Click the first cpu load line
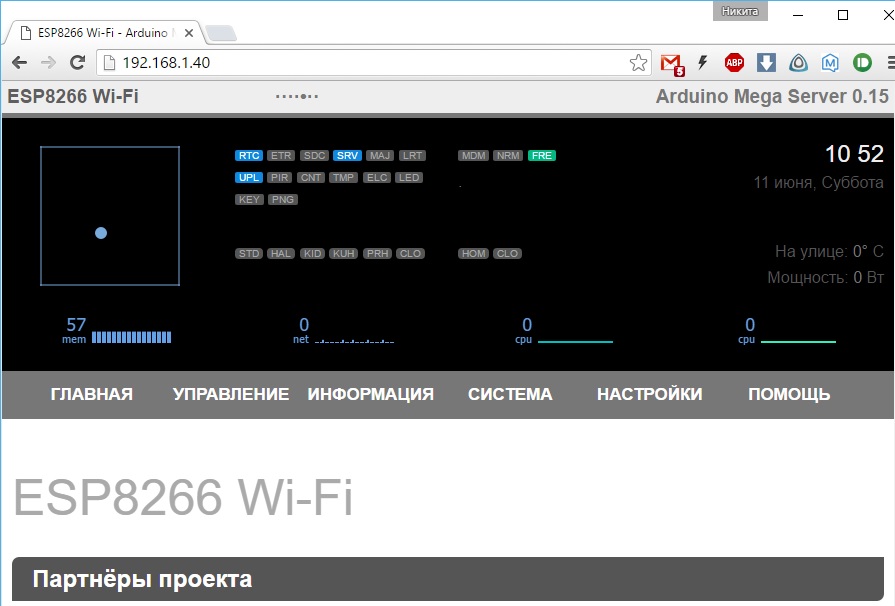Image resolution: width=895 pixels, height=606 pixels. click(x=575, y=342)
